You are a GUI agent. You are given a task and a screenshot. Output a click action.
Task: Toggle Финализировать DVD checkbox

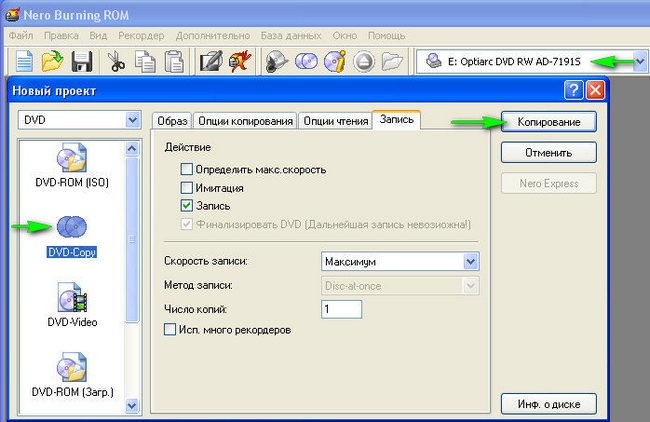pos(187,224)
